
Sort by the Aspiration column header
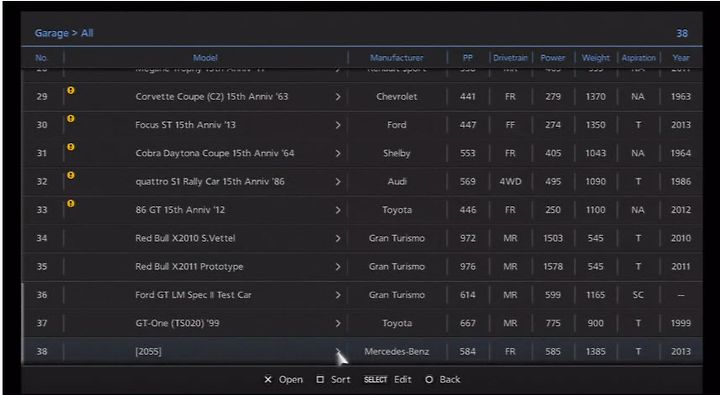tap(638, 58)
